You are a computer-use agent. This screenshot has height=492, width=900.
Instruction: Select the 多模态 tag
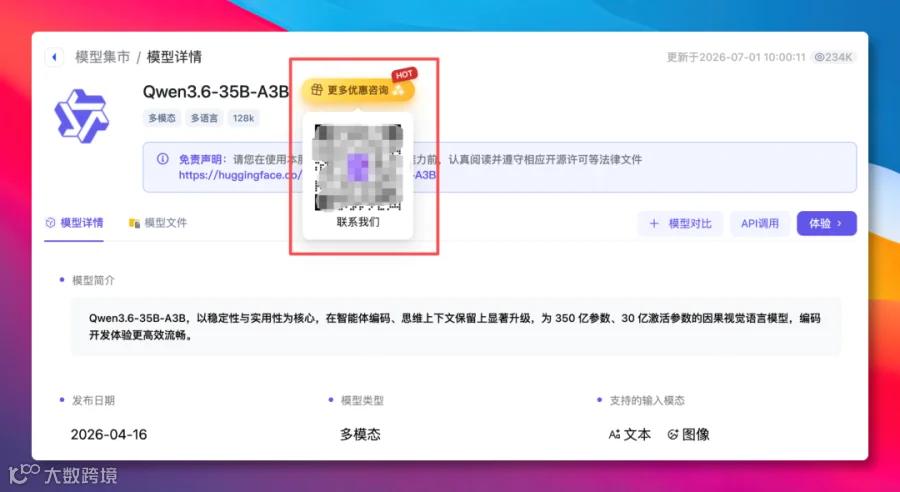pyautogui.click(x=162, y=118)
